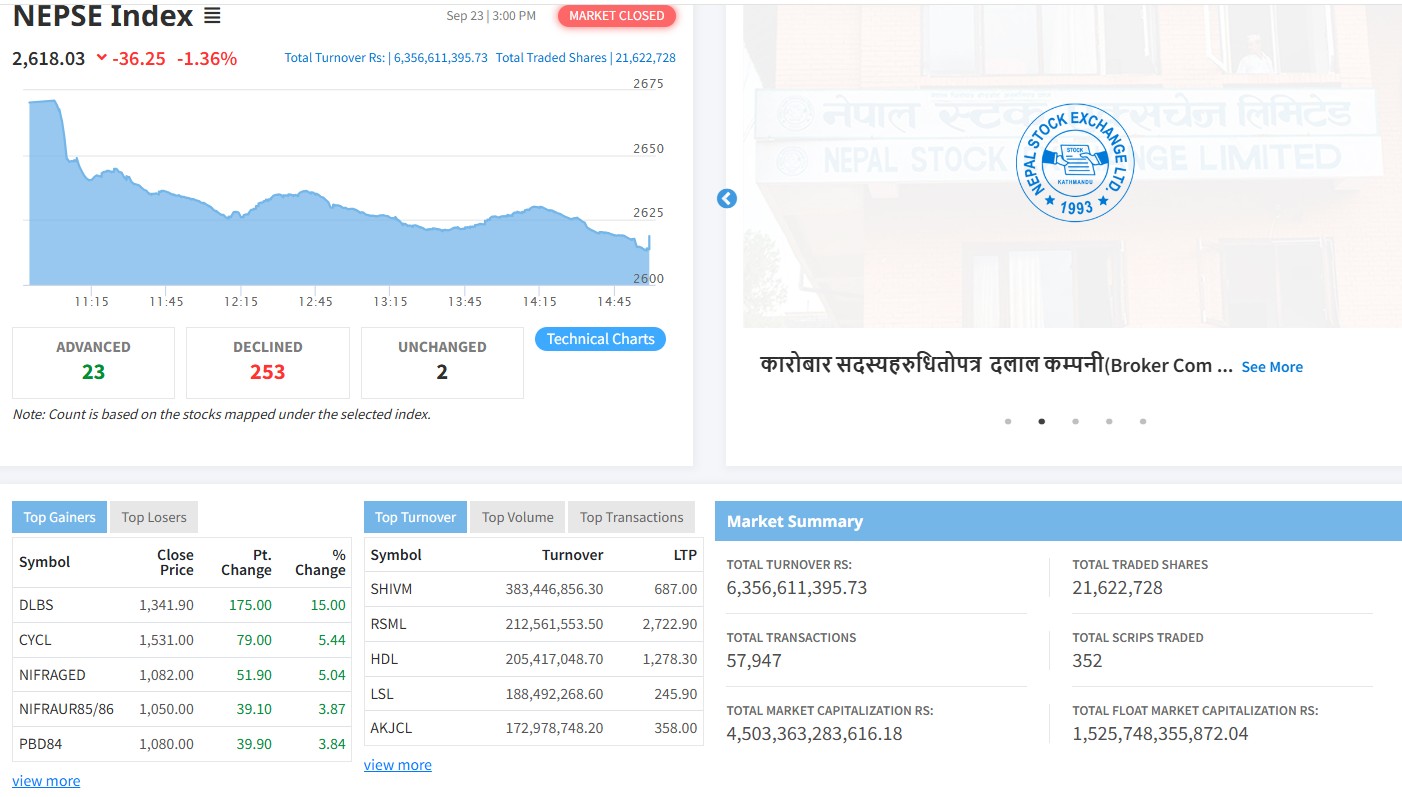Image resolution: width=1402 pixels, height=797 pixels.
Task: Click the Pt. Change column header
Action: point(246,562)
